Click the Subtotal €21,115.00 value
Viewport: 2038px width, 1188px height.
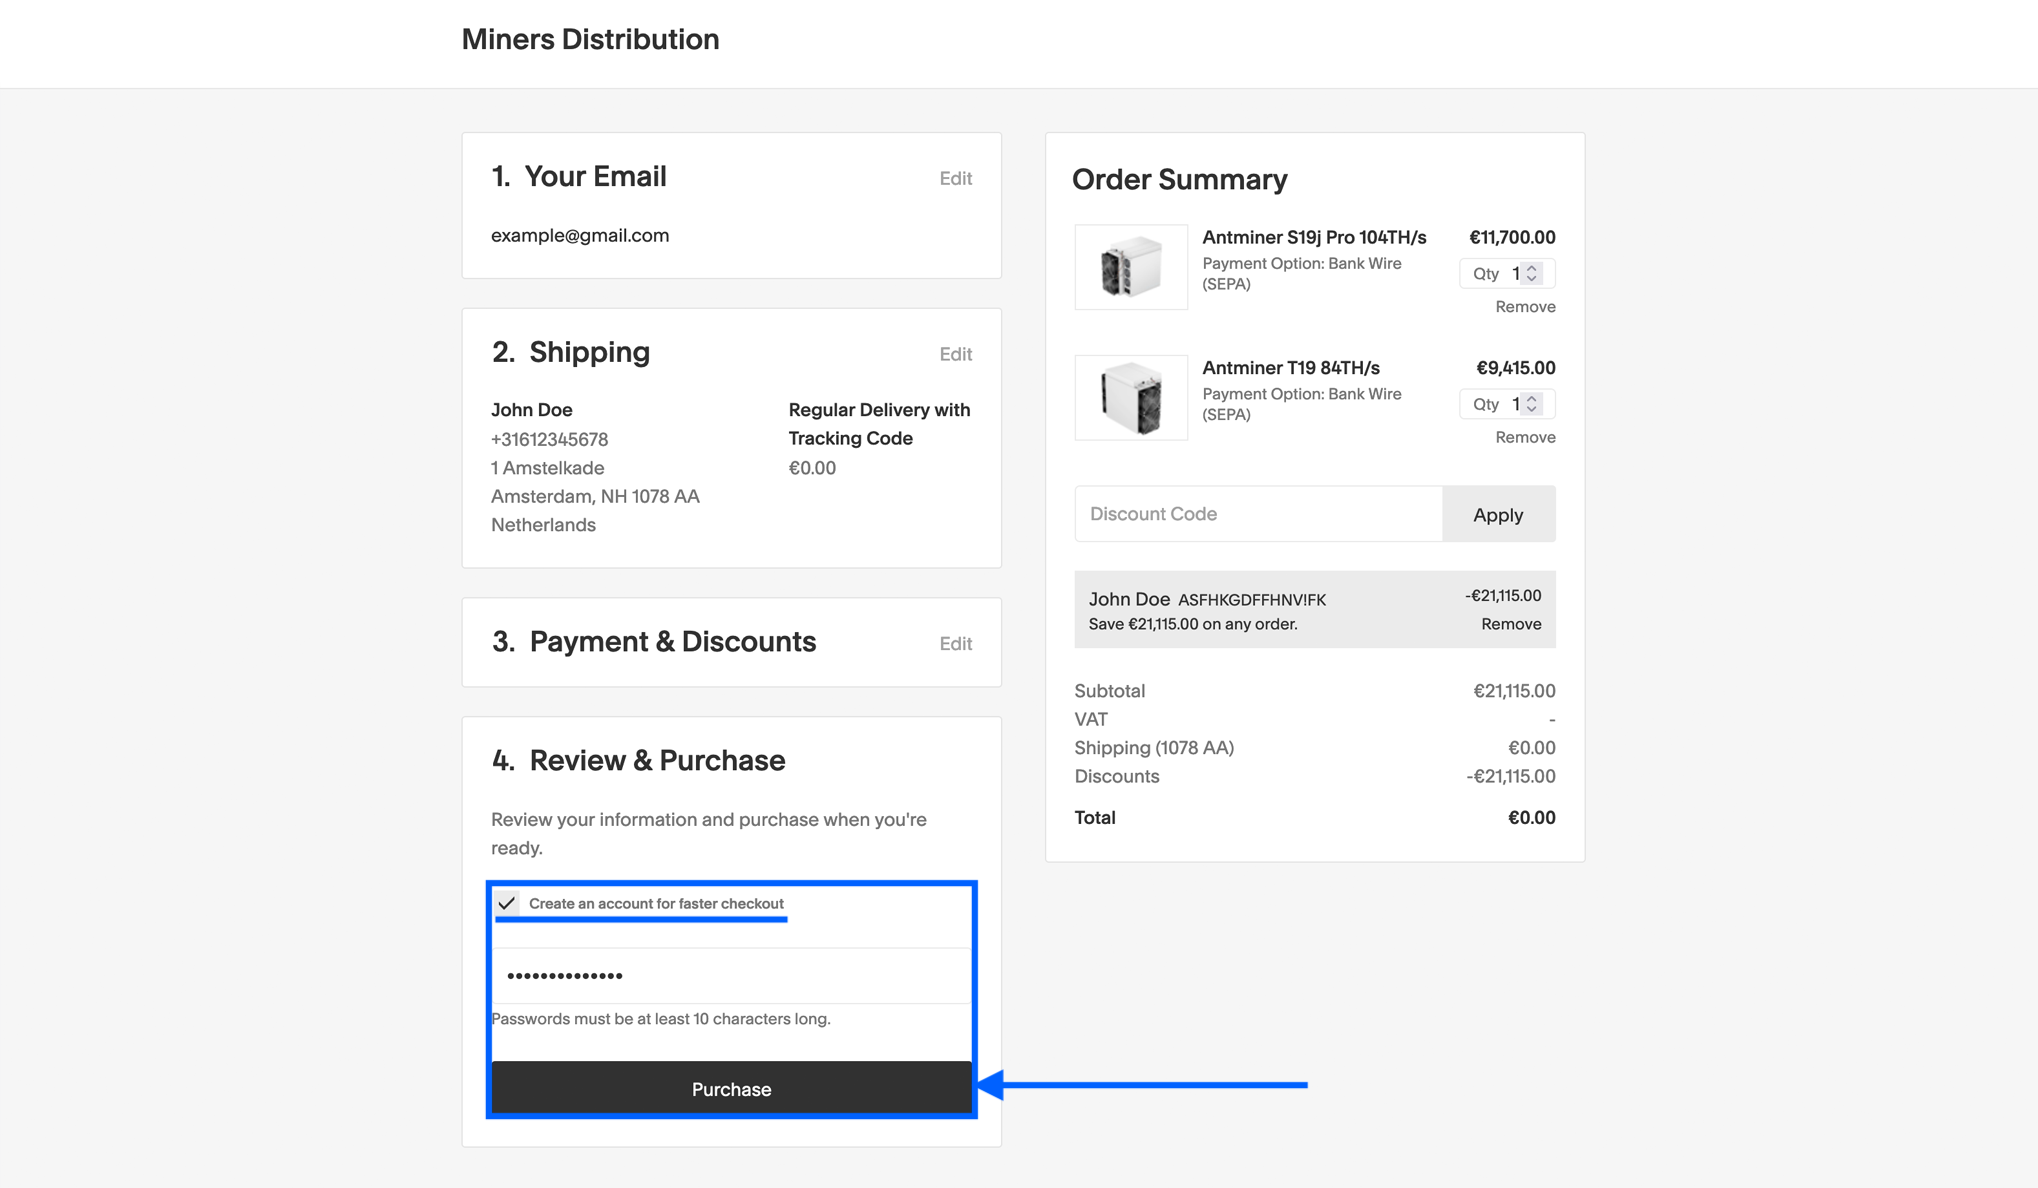pos(1514,691)
